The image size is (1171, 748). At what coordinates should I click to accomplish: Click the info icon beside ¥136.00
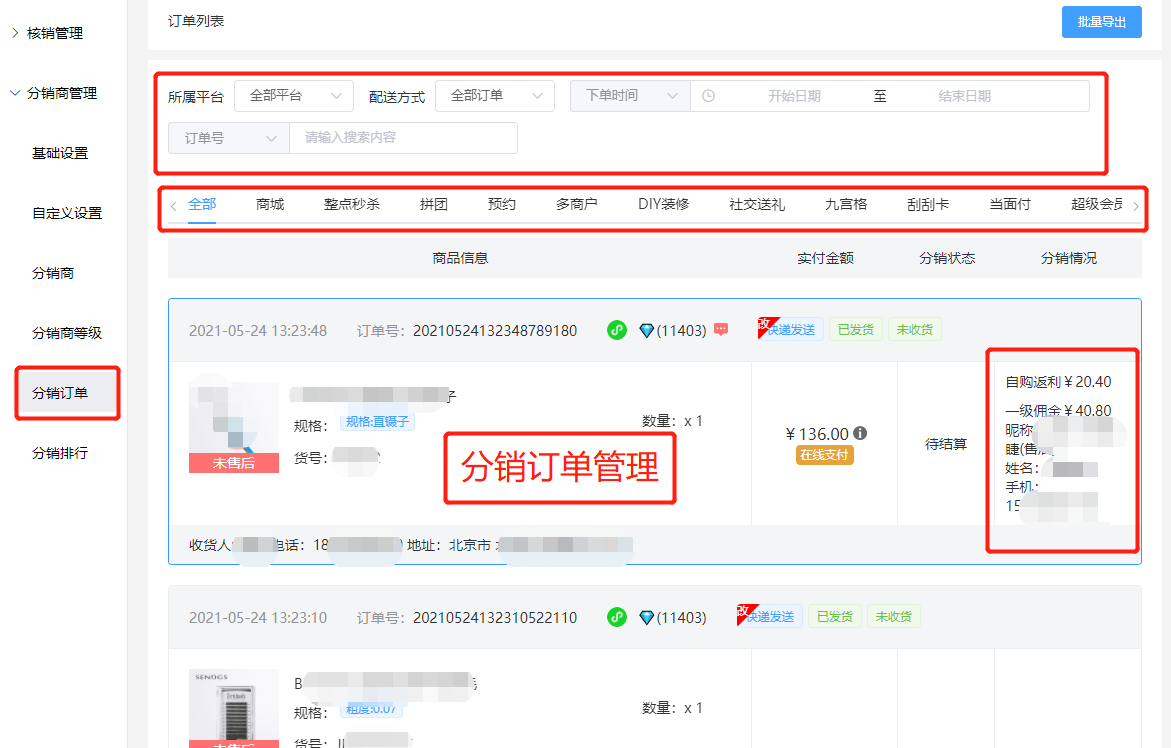tap(860, 433)
